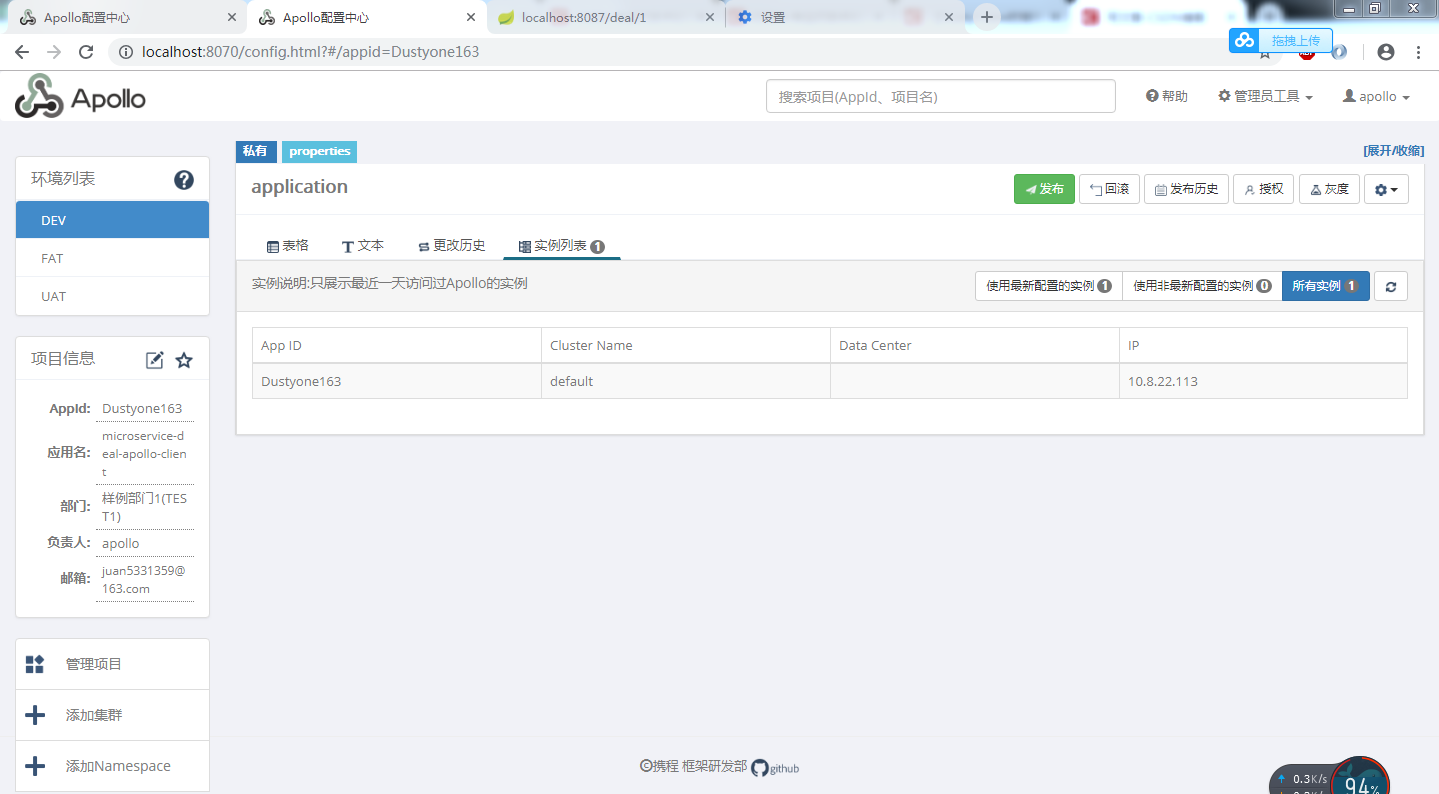Click the application namespace title
Image resolution: width=1439 pixels, height=794 pixels.
tap(300, 187)
